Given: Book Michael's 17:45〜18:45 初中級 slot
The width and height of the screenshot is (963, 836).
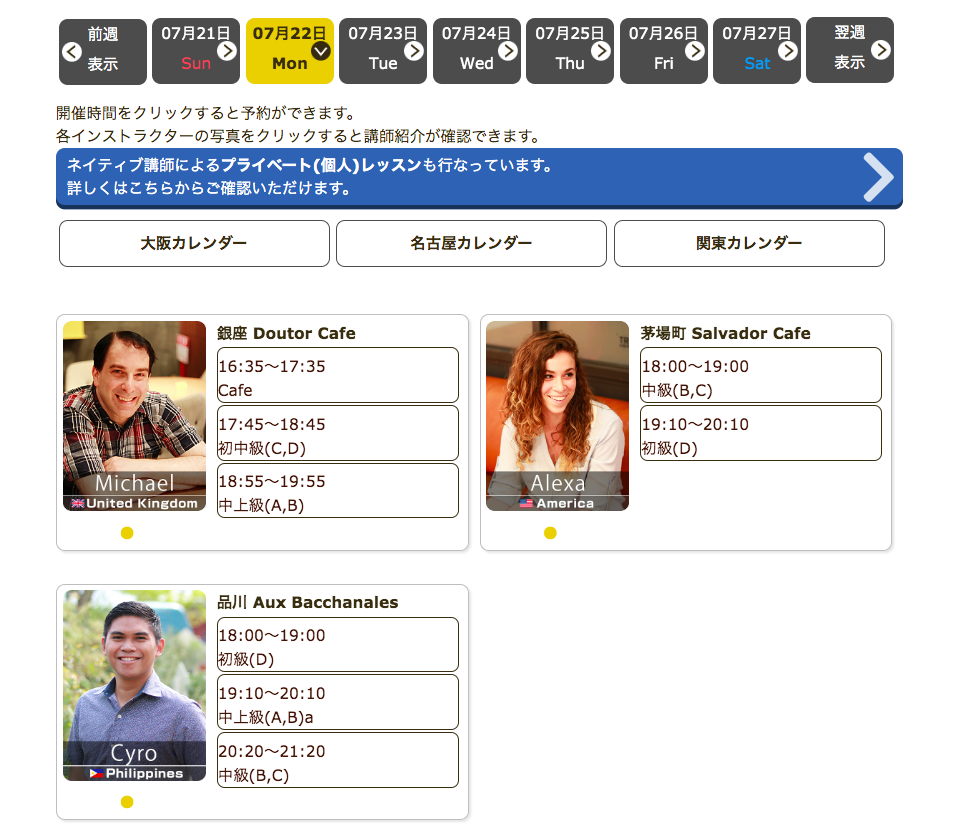Looking at the screenshot, I should click(x=338, y=433).
